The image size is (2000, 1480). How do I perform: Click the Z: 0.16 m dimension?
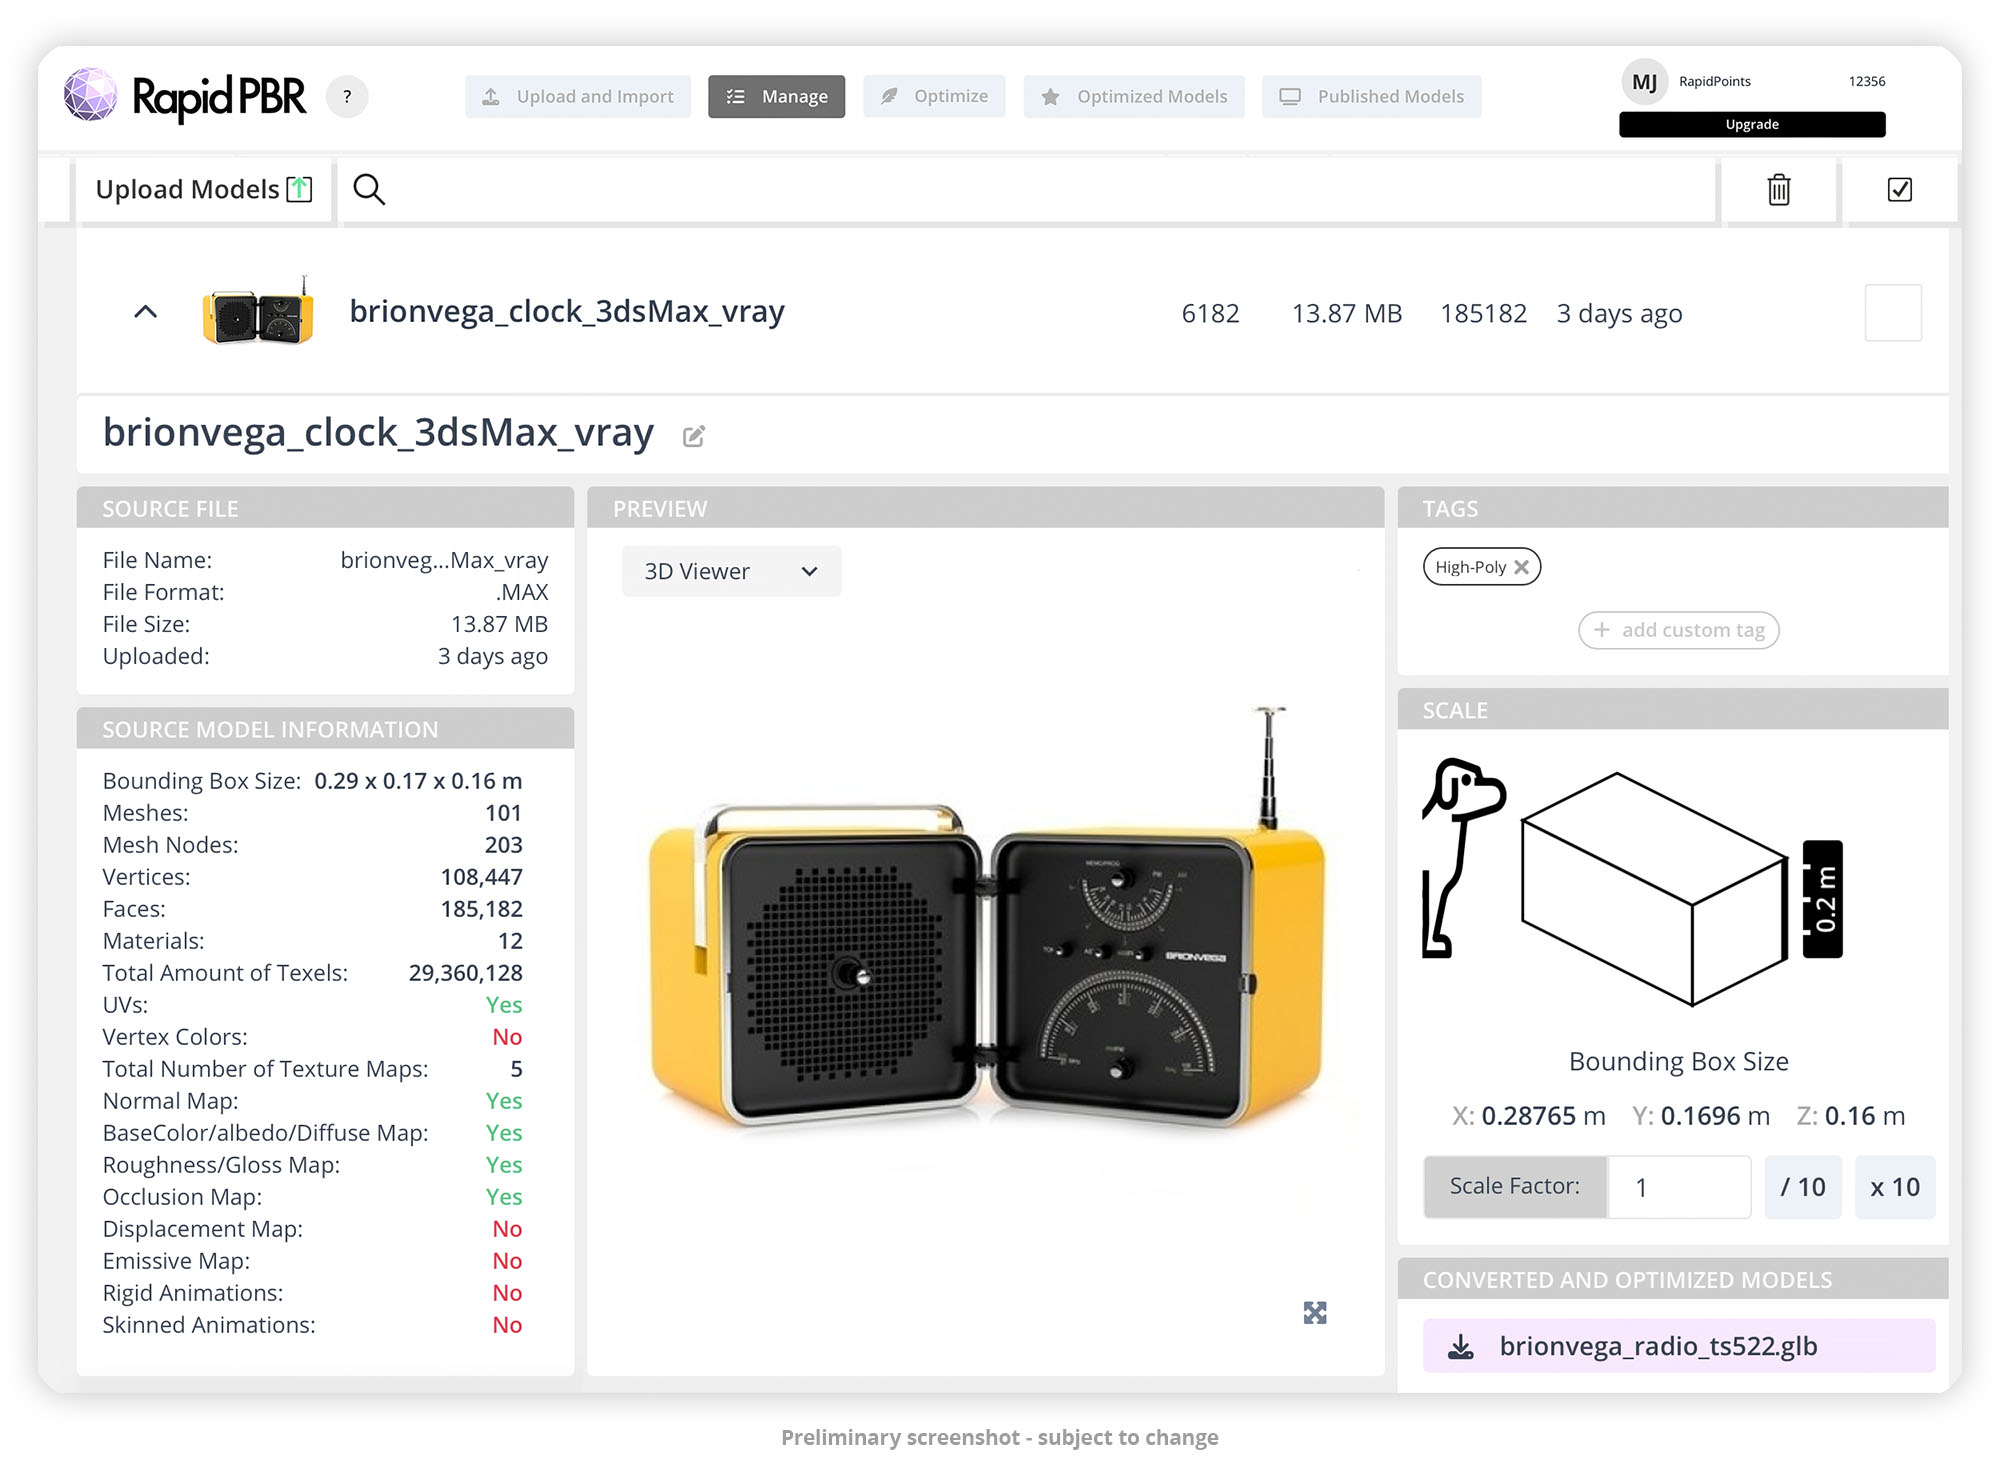(x=1851, y=1116)
